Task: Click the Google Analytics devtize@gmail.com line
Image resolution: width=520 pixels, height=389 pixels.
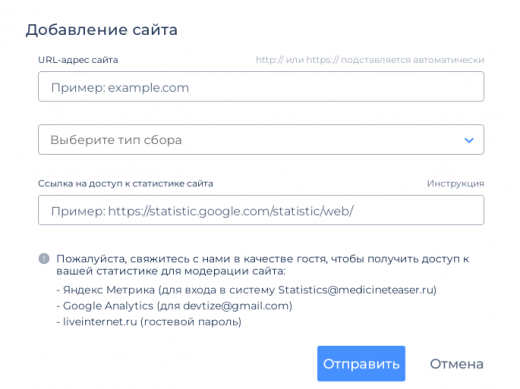Action: click(x=174, y=306)
